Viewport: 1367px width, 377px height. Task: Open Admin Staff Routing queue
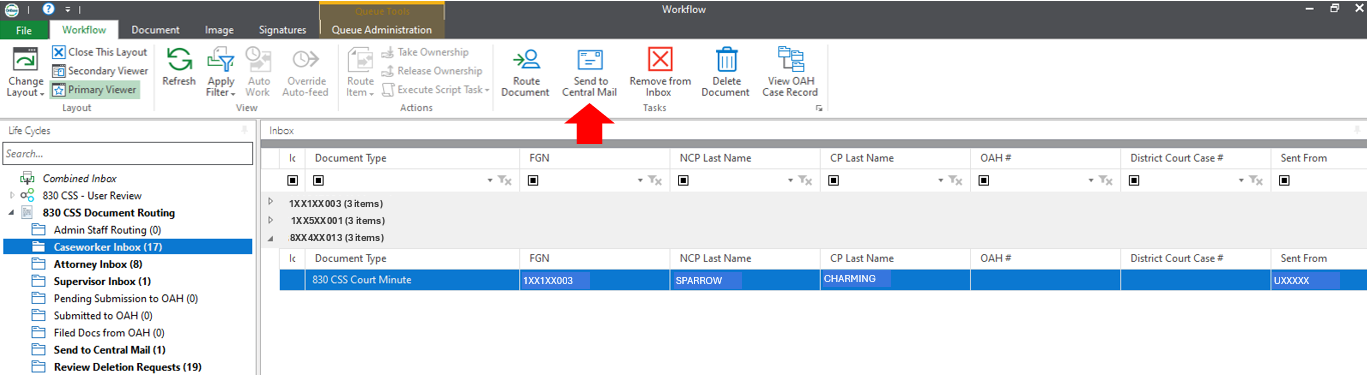click(x=108, y=230)
